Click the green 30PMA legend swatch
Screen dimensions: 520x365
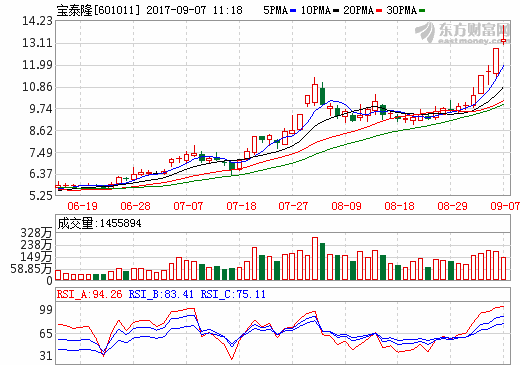click(422, 11)
